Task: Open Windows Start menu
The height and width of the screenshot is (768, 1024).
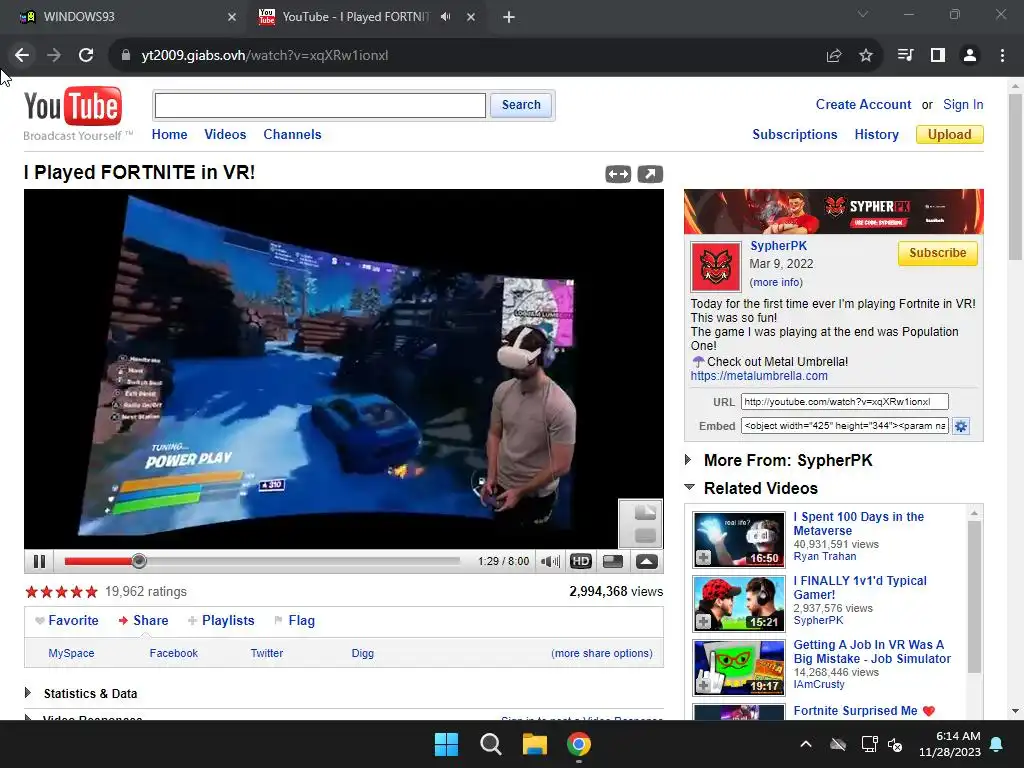Action: click(x=447, y=744)
